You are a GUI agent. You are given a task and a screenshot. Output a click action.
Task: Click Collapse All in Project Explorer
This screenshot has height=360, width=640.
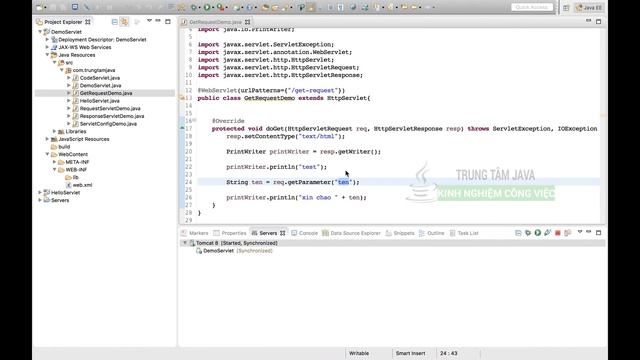tap(115, 22)
